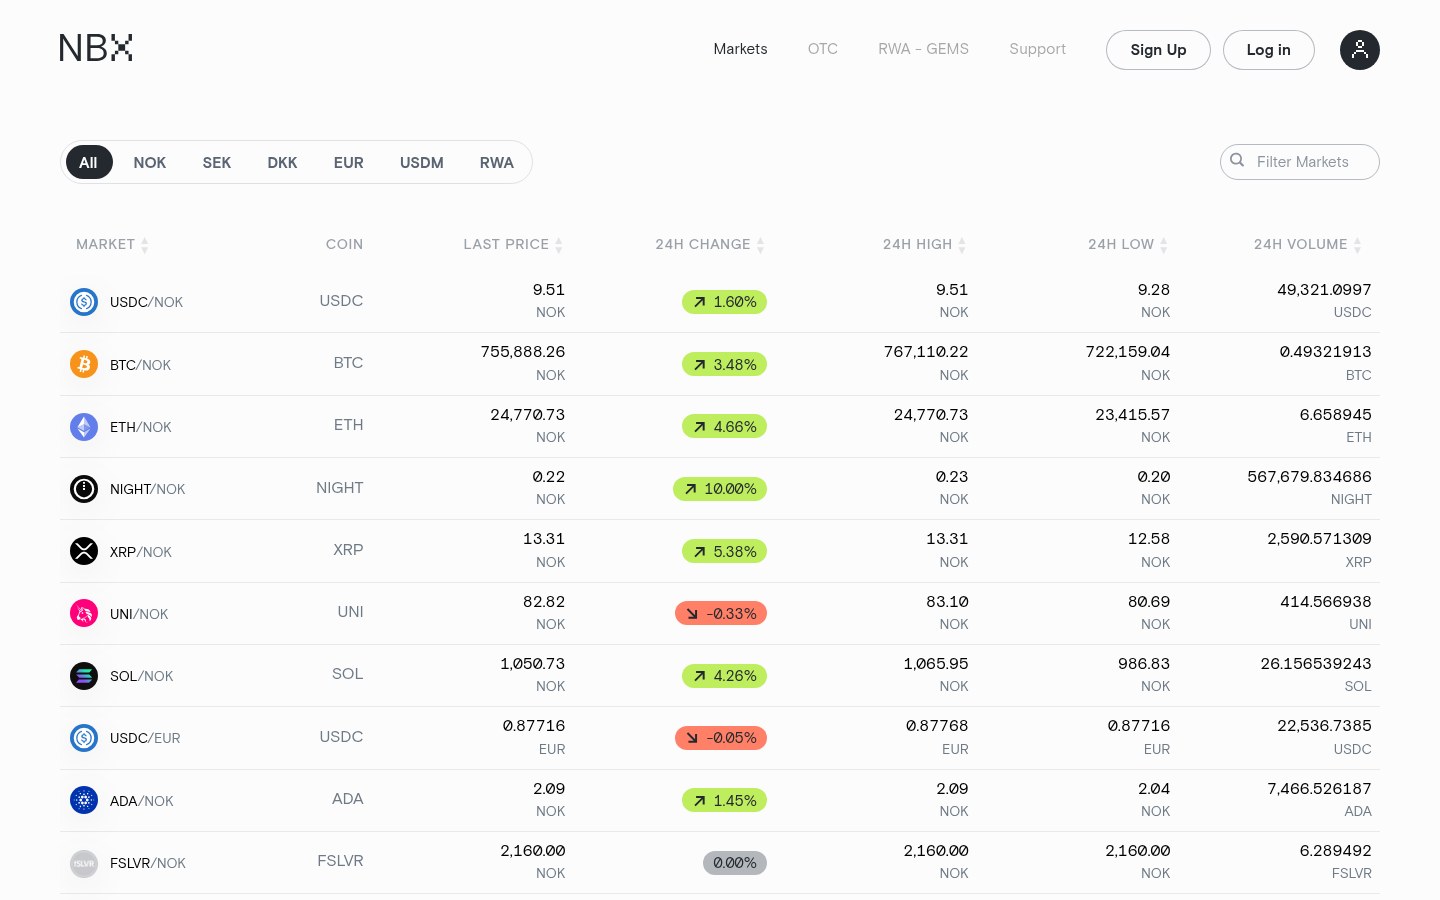
Task: Click the 10.00% change badge for NIGHT
Action: [x=720, y=489]
